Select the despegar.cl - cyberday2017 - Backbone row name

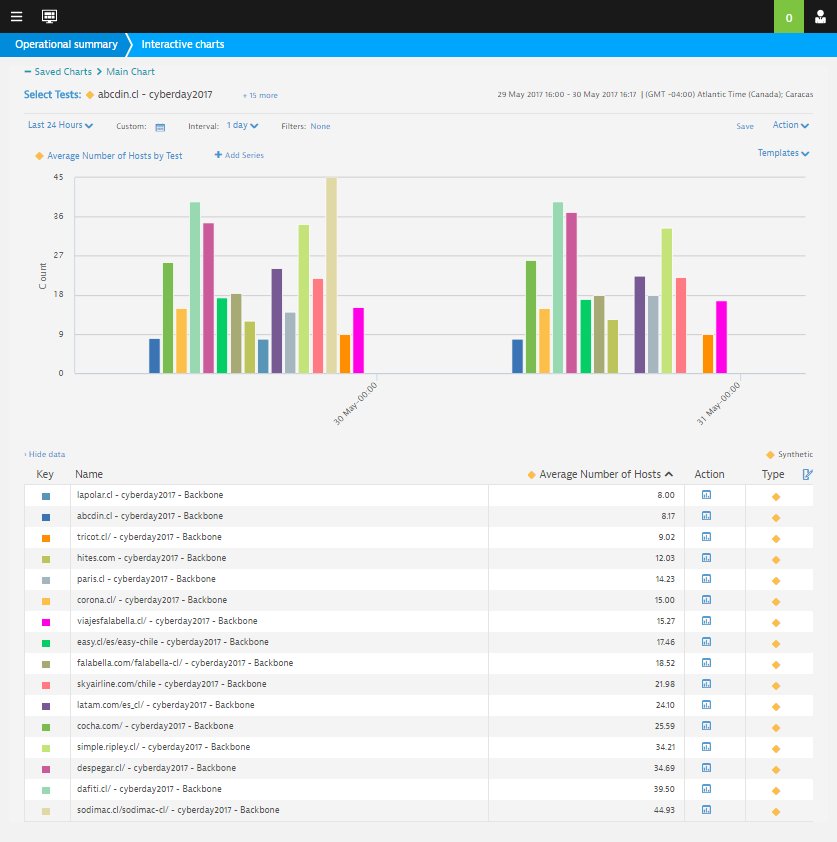[156, 768]
